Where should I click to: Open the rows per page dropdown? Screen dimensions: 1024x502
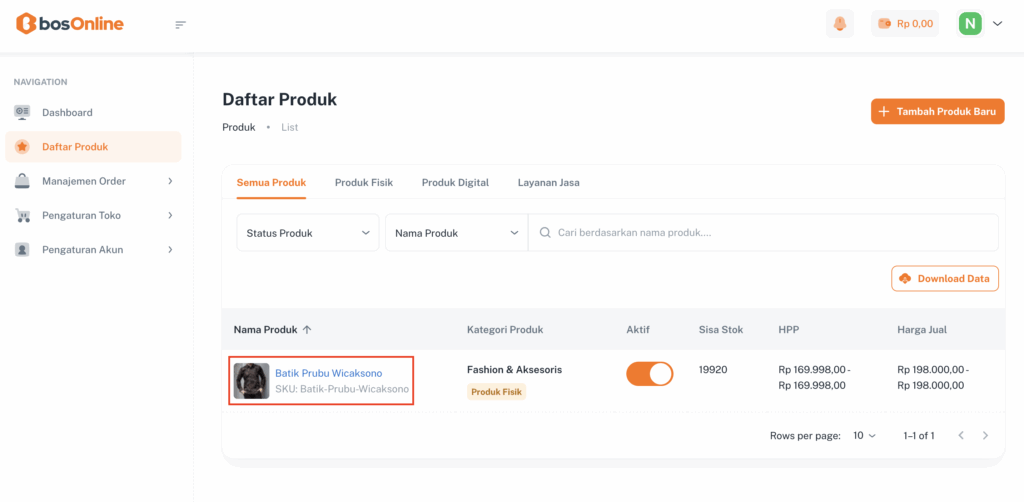[x=864, y=436]
